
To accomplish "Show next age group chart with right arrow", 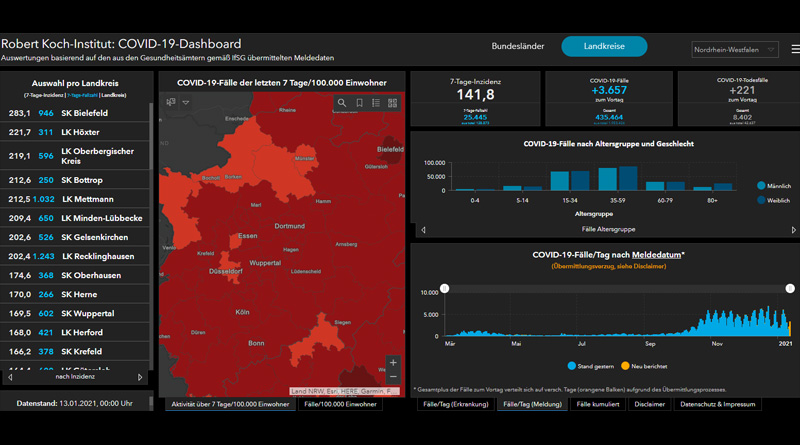I will pos(793,230).
